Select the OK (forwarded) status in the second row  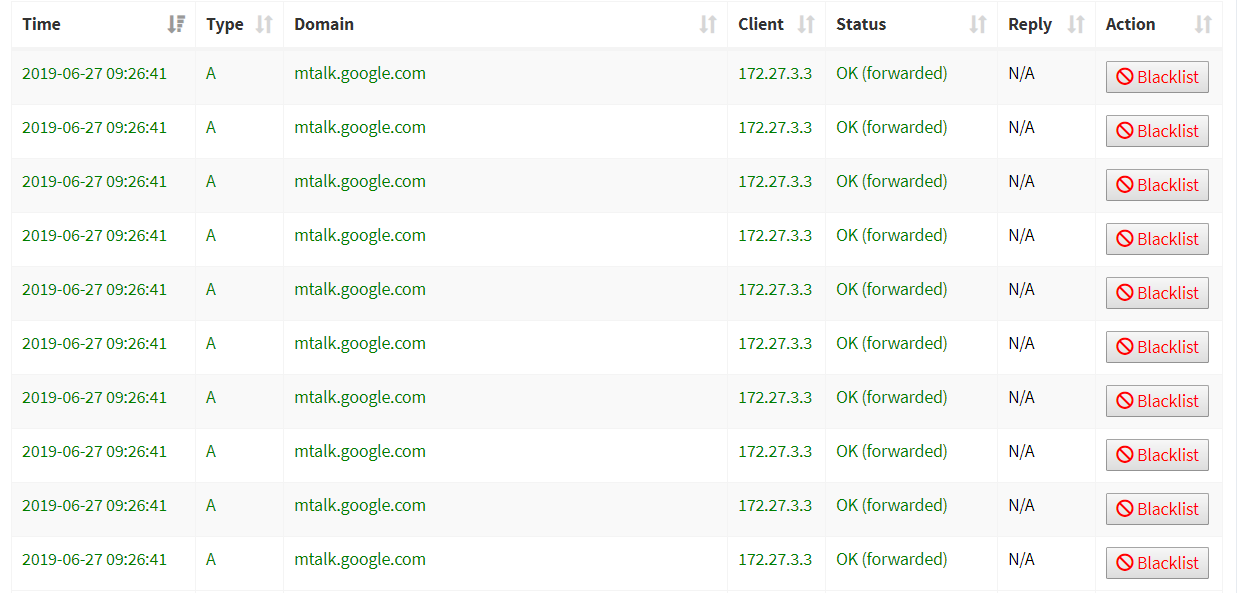891,127
